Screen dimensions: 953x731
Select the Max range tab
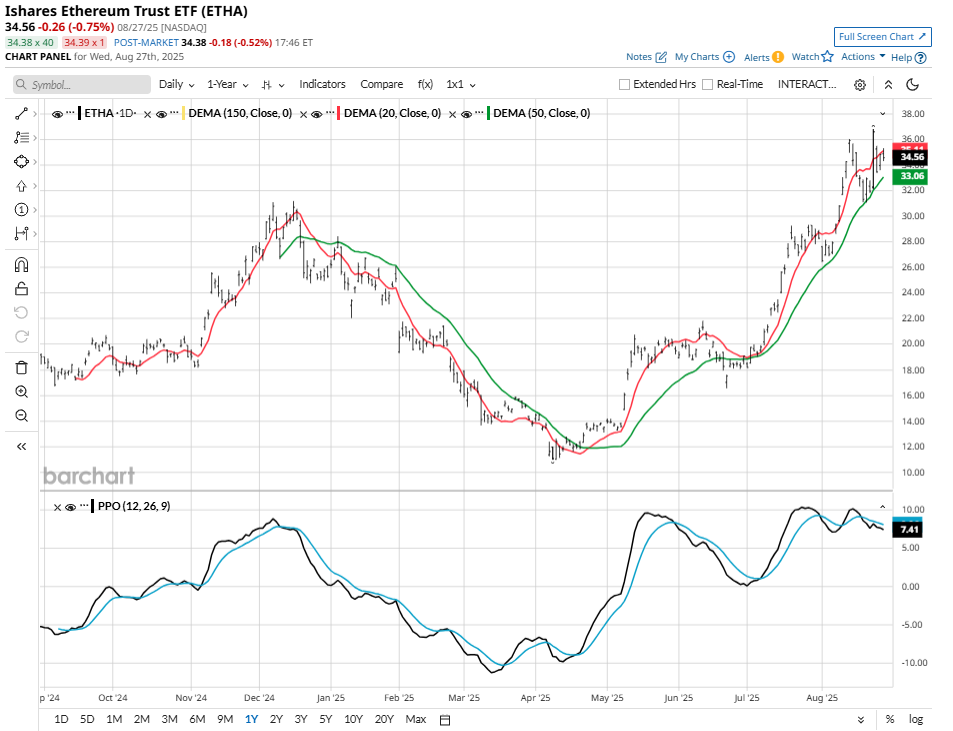pyautogui.click(x=416, y=719)
